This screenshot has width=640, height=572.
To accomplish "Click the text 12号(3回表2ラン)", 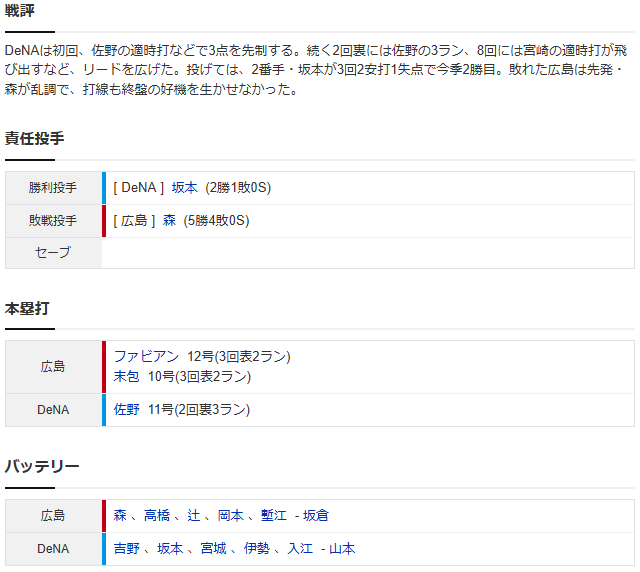I will tap(239, 356).
